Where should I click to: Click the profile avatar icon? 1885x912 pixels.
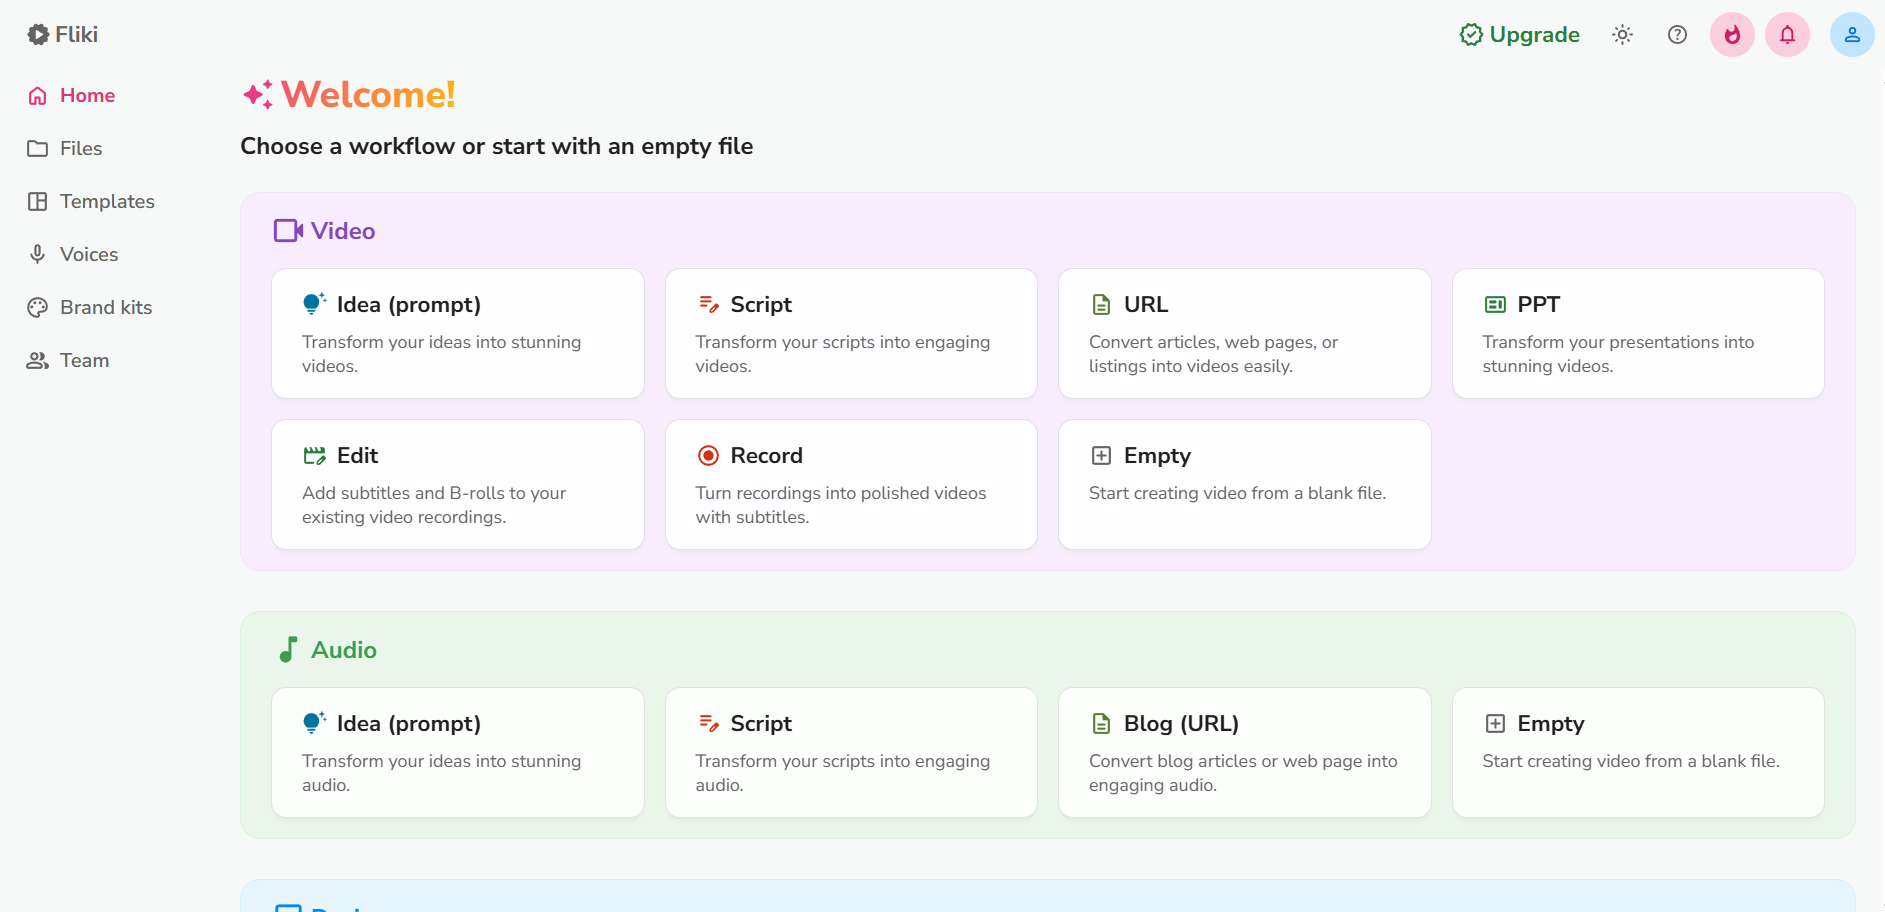1851,33
